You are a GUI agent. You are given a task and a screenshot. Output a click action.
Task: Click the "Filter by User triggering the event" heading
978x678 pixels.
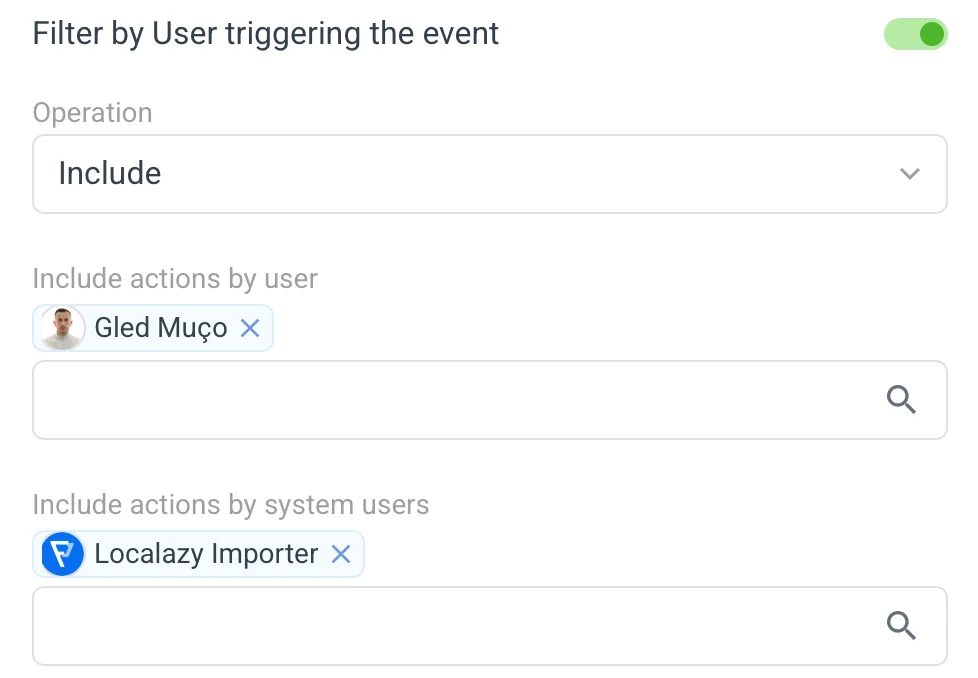266,34
